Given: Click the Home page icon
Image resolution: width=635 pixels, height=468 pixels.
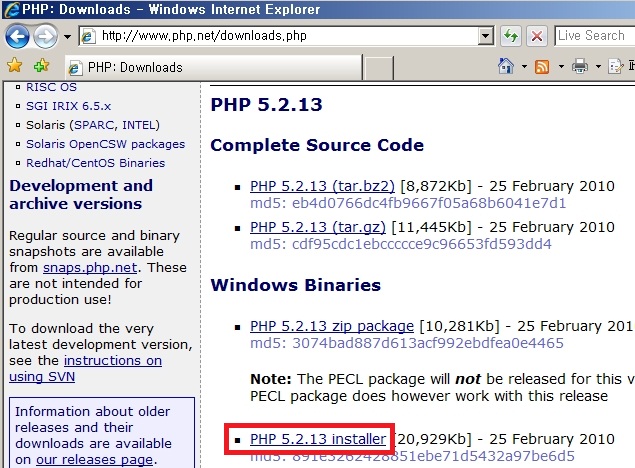Looking at the screenshot, I should tap(506, 66).
